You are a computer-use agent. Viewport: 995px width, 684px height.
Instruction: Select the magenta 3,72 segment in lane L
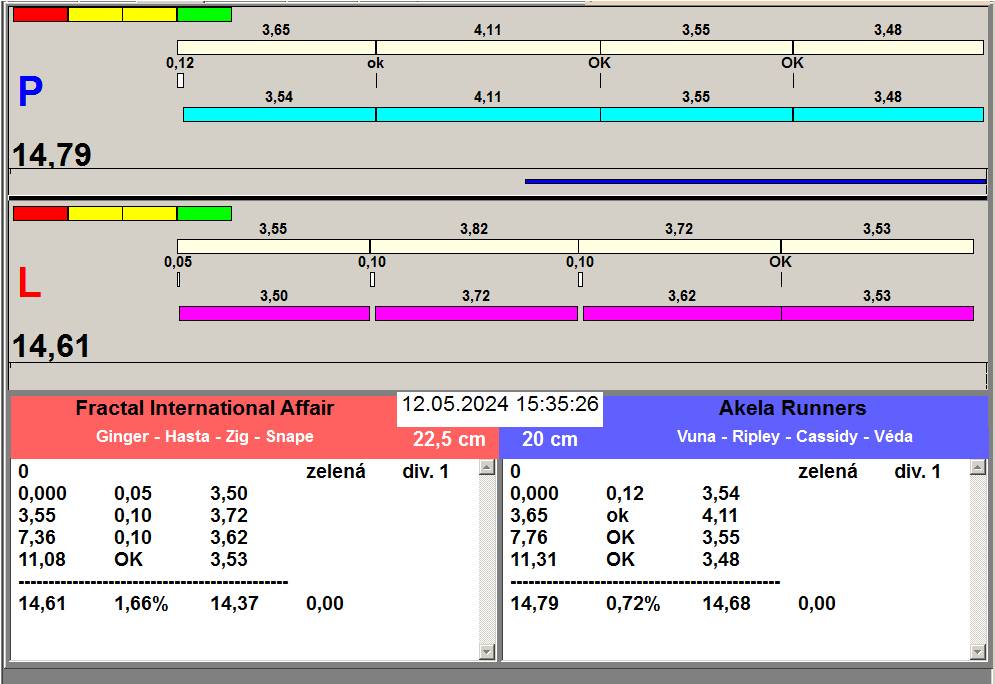tap(476, 313)
